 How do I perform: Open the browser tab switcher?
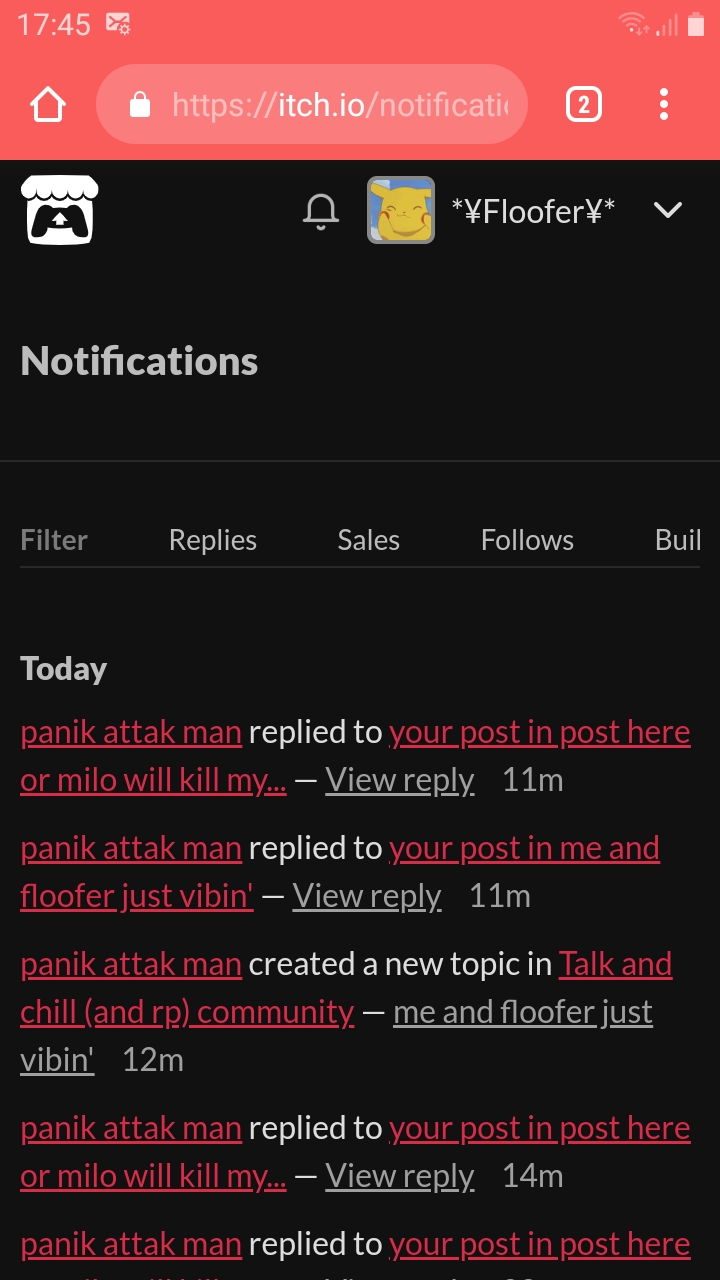584,104
